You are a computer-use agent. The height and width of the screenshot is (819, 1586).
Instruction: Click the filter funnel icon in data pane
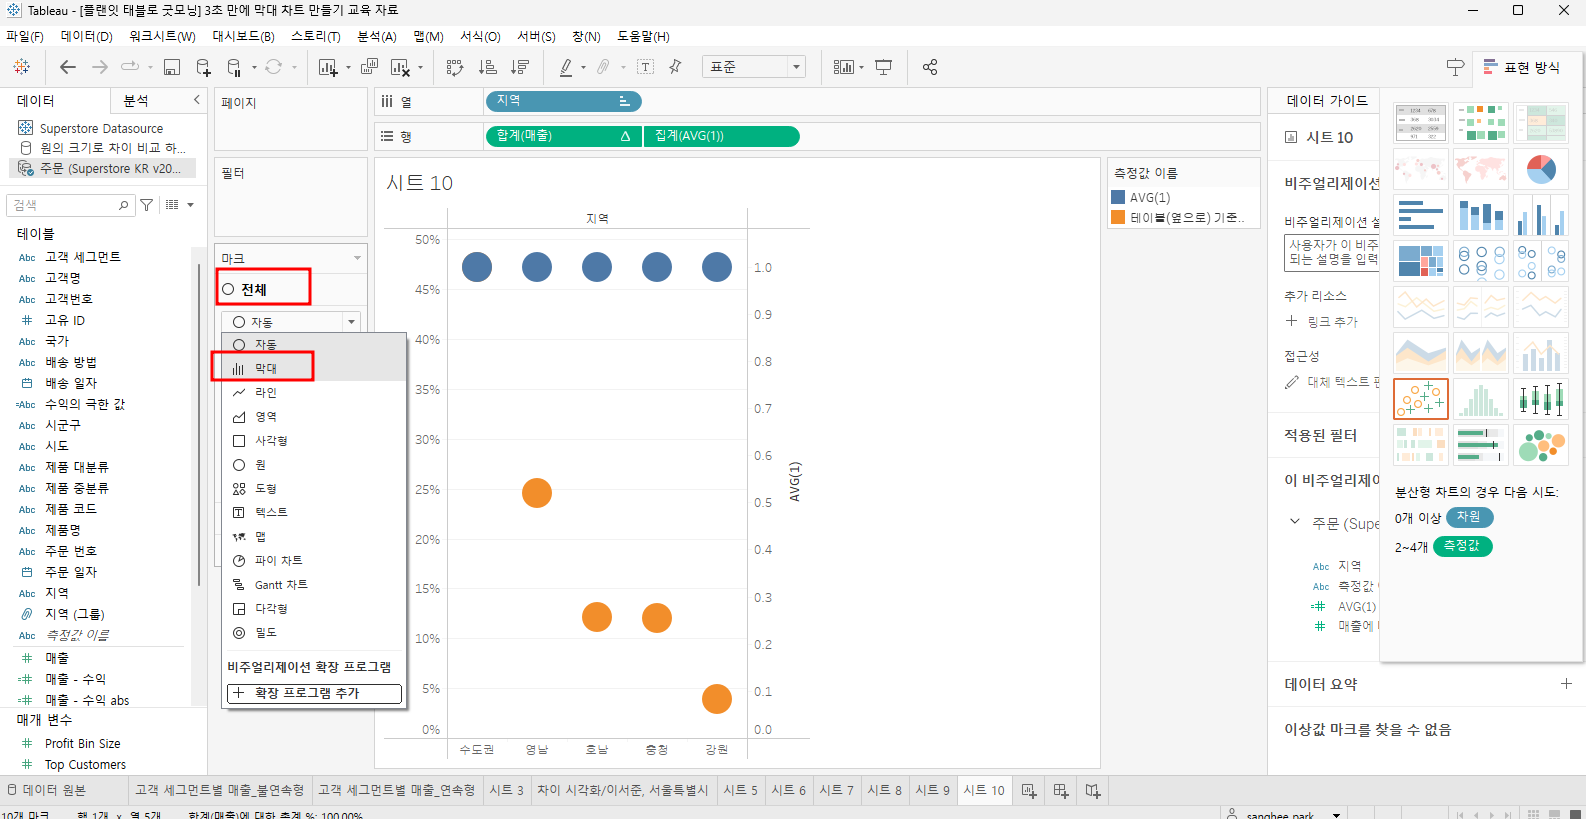(147, 205)
